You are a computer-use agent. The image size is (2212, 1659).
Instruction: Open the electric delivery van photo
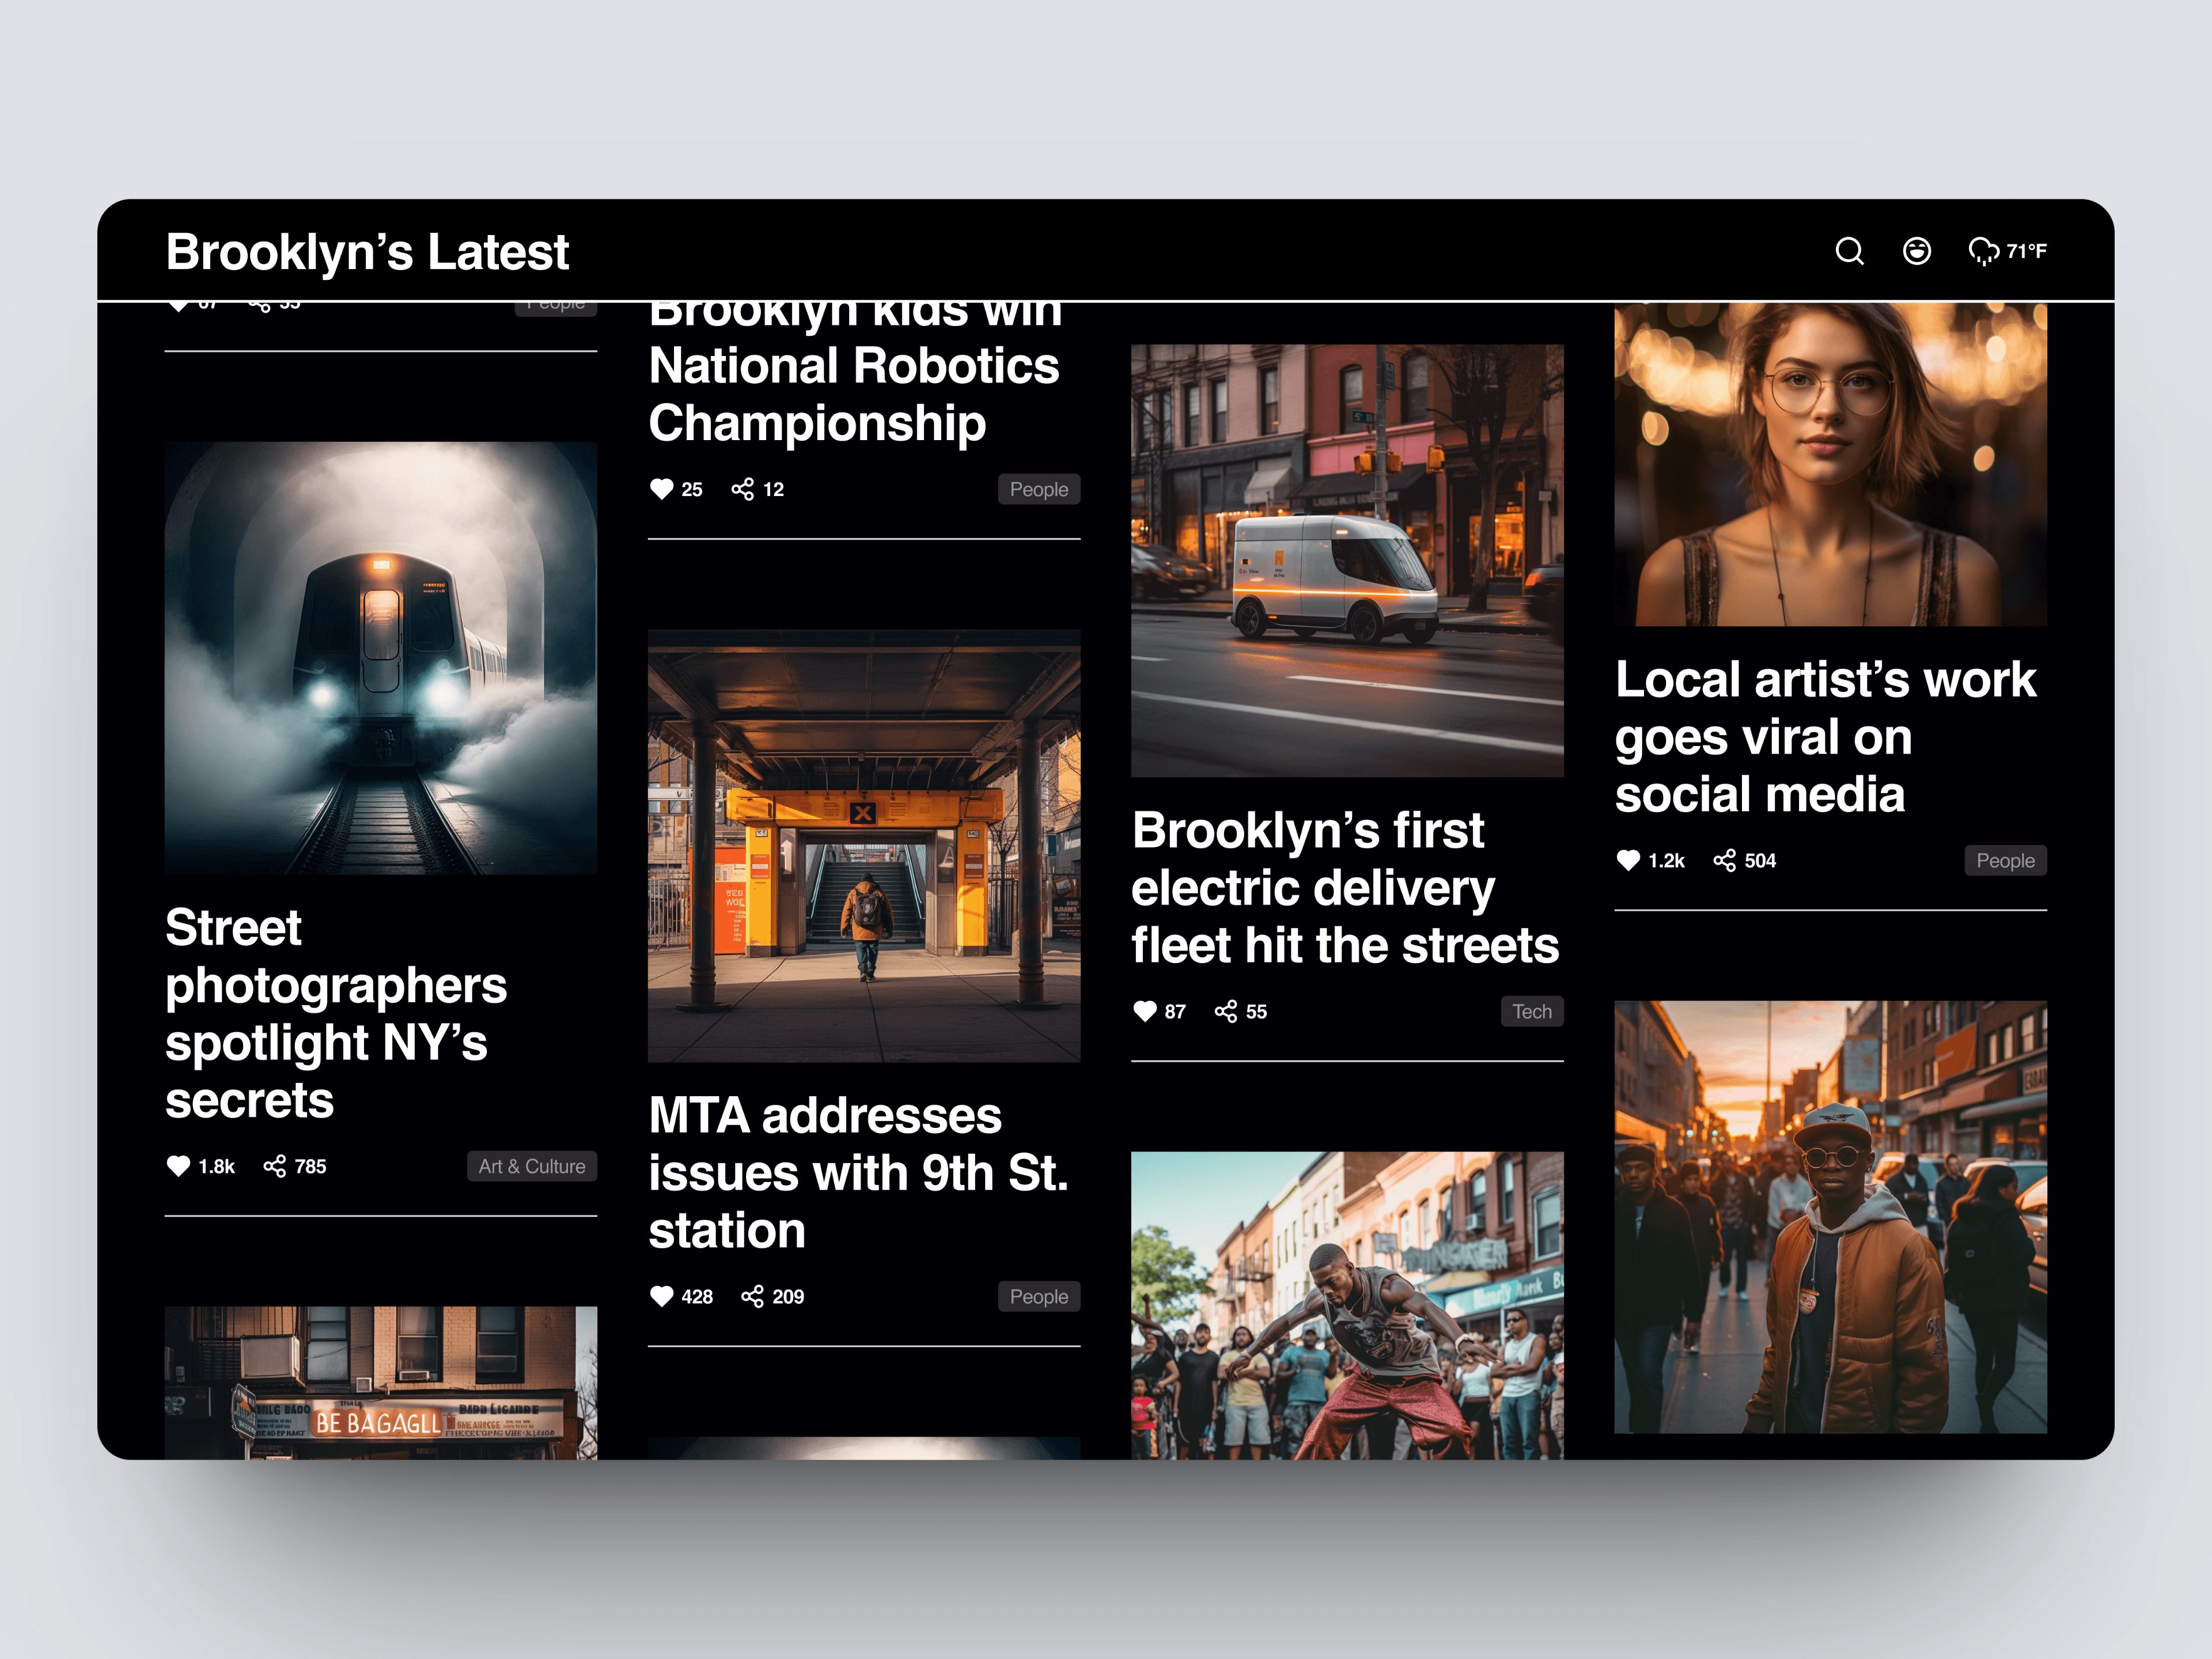coord(1347,560)
